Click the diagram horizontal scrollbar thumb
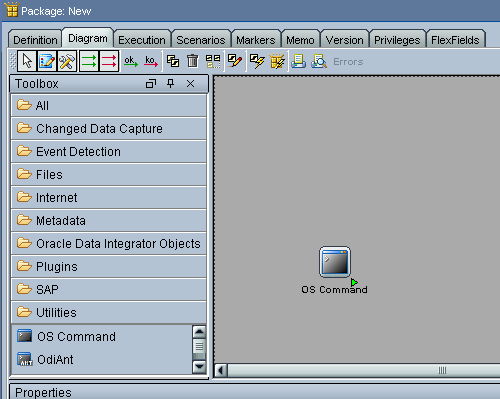The width and height of the screenshot is (500, 399). [364, 370]
